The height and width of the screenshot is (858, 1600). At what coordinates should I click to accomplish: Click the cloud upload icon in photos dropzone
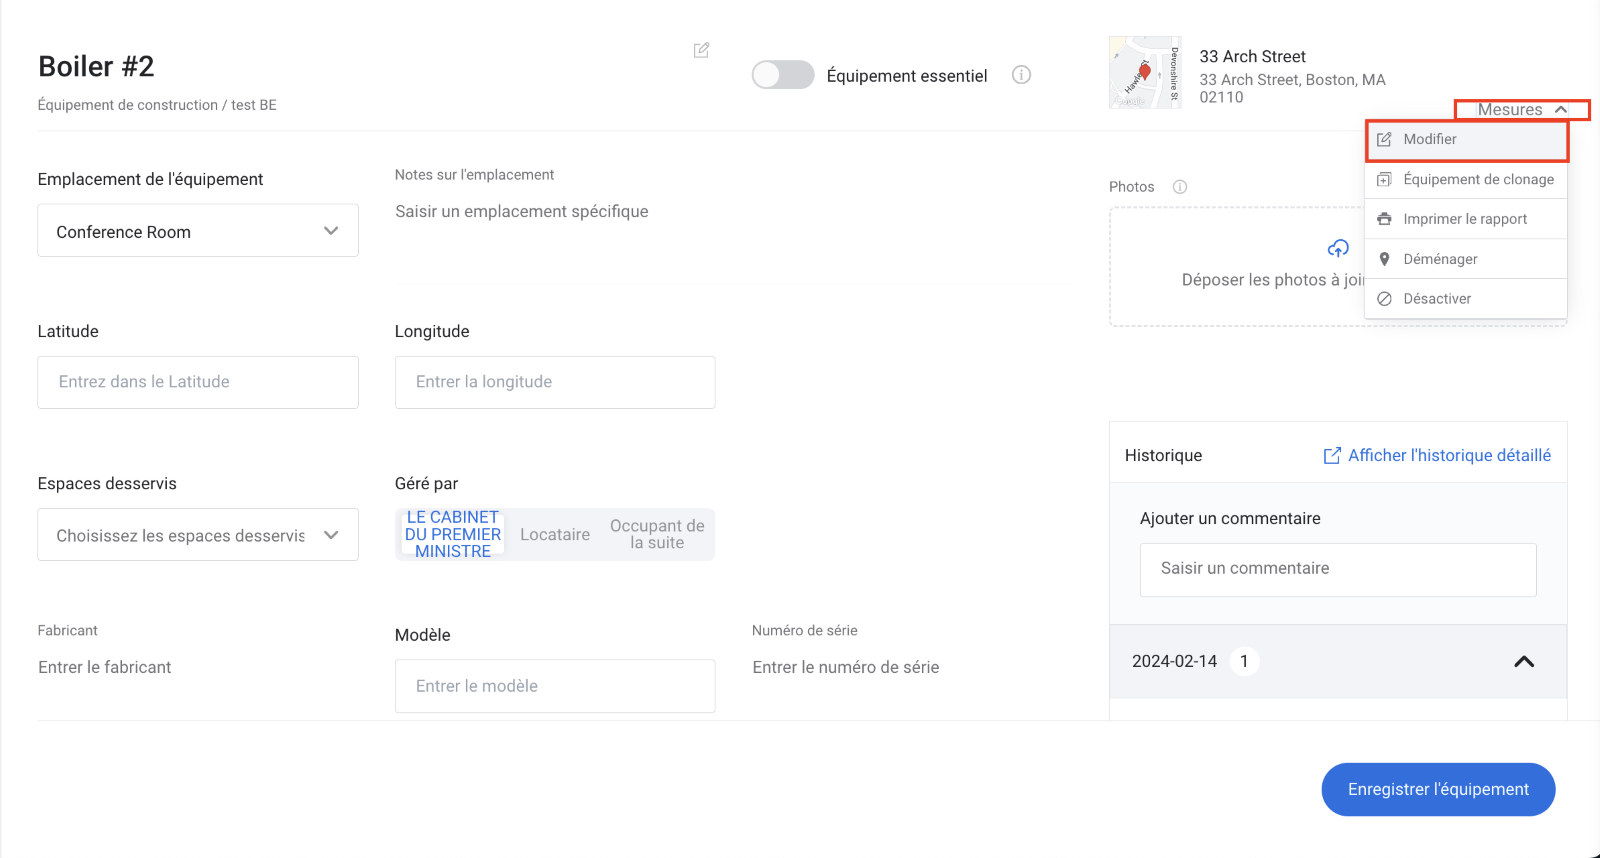click(x=1338, y=248)
